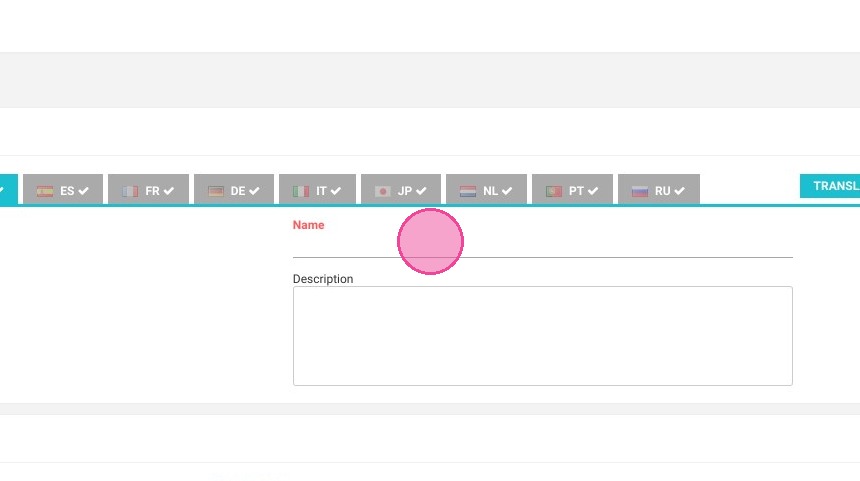Click the checkmark on the NL tab

[x=507, y=191]
